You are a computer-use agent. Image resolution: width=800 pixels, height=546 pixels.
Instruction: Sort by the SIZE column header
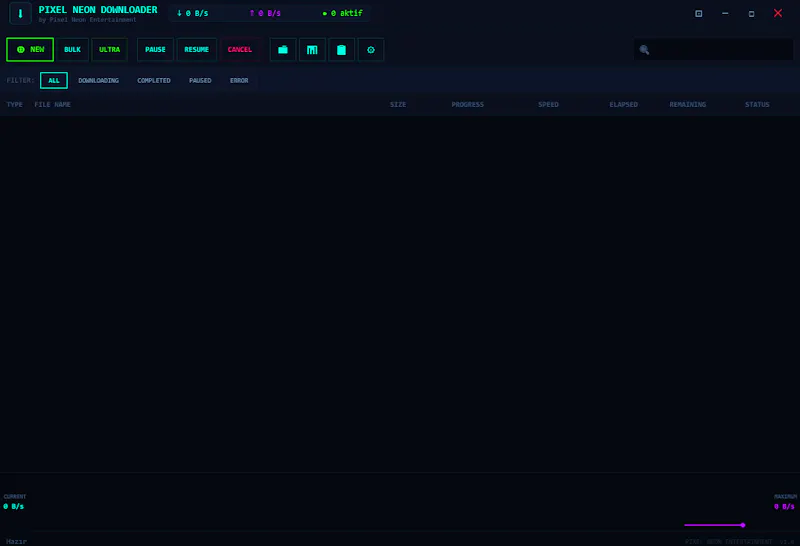[398, 105]
